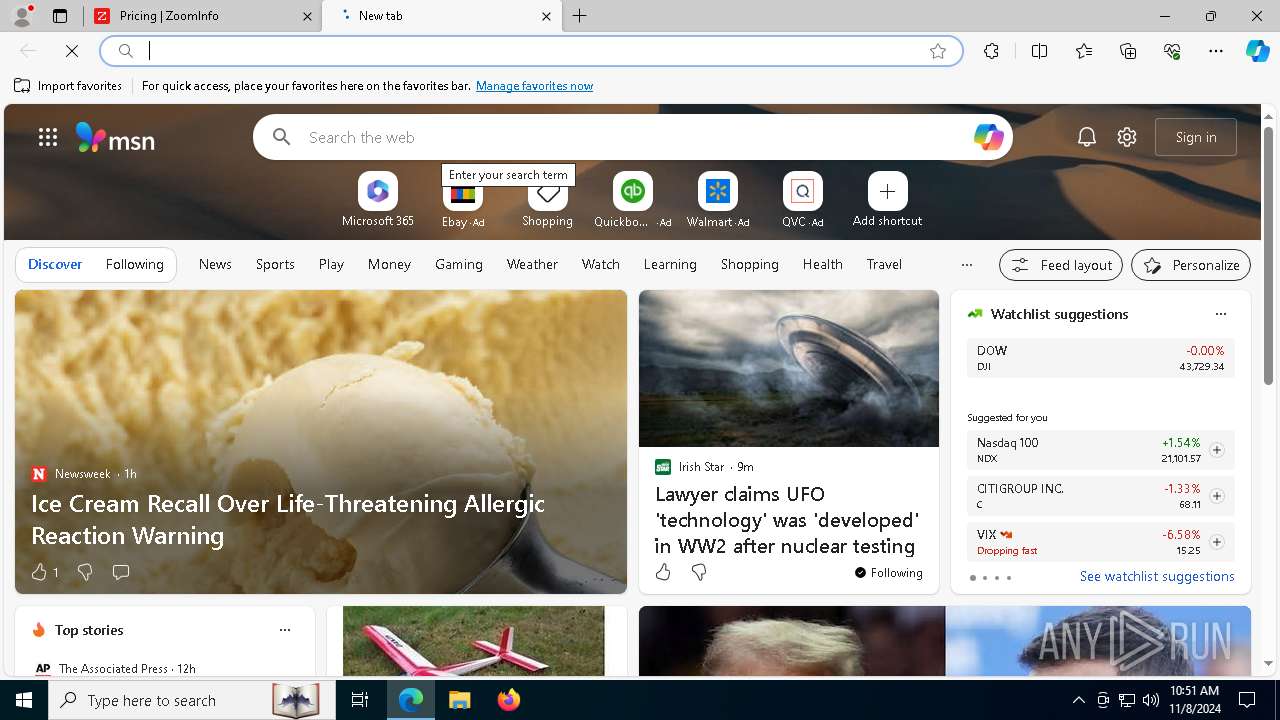
Task: Add VIX to watchlist
Action: pyautogui.click(x=1216, y=542)
